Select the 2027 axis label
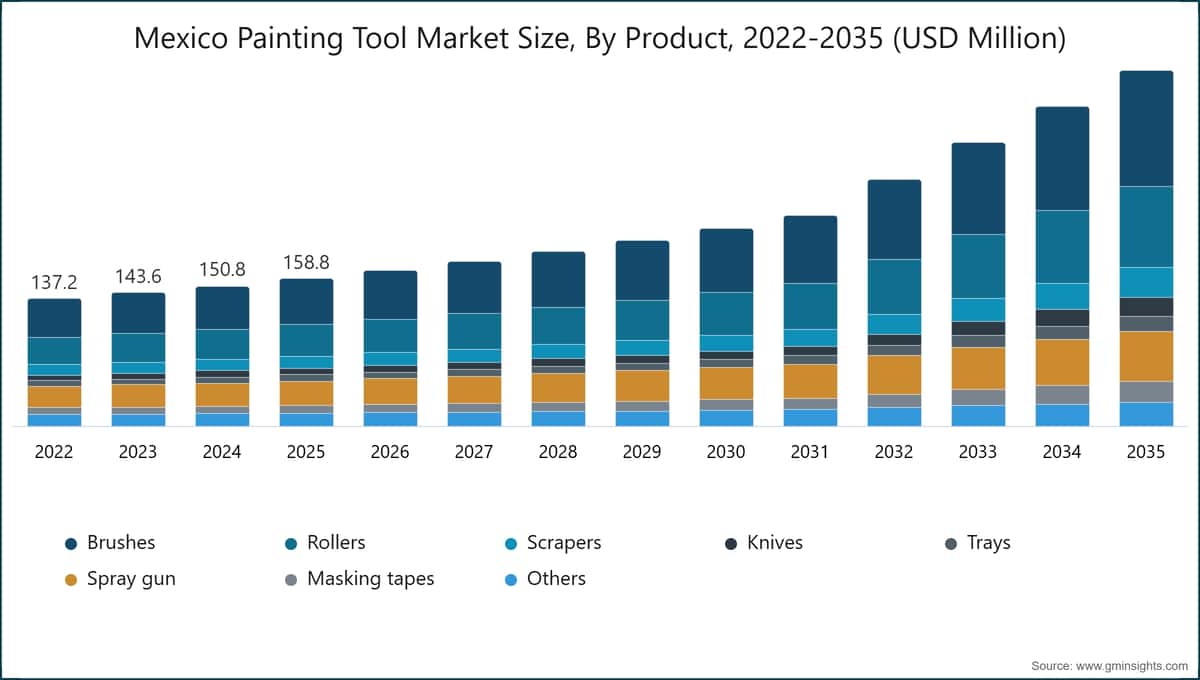Image resolution: width=1200 pixels, height=680 pixels. coord(474,452)
